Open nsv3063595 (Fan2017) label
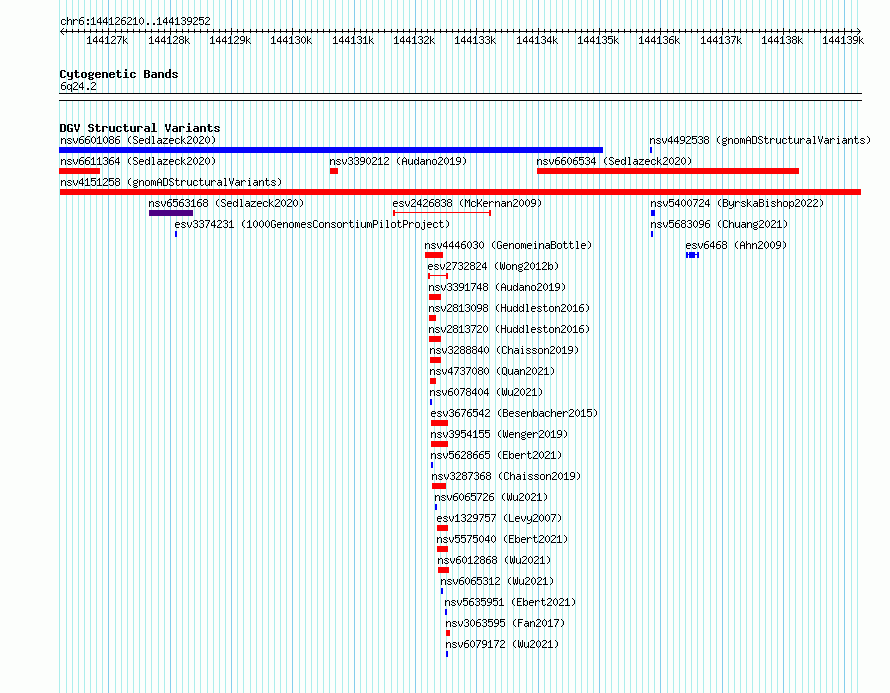The image size is (890, 693). click(x=505, y=623)
